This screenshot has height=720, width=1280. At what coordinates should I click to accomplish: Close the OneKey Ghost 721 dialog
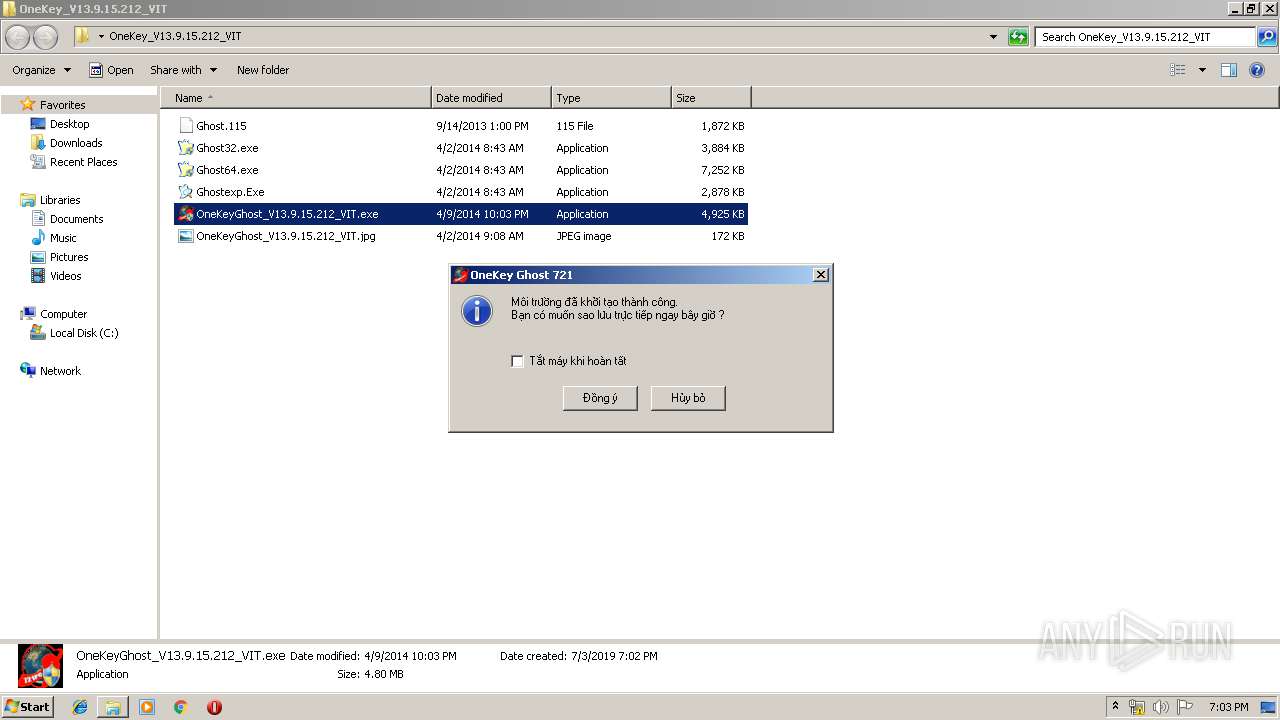[x=820, y=275]
